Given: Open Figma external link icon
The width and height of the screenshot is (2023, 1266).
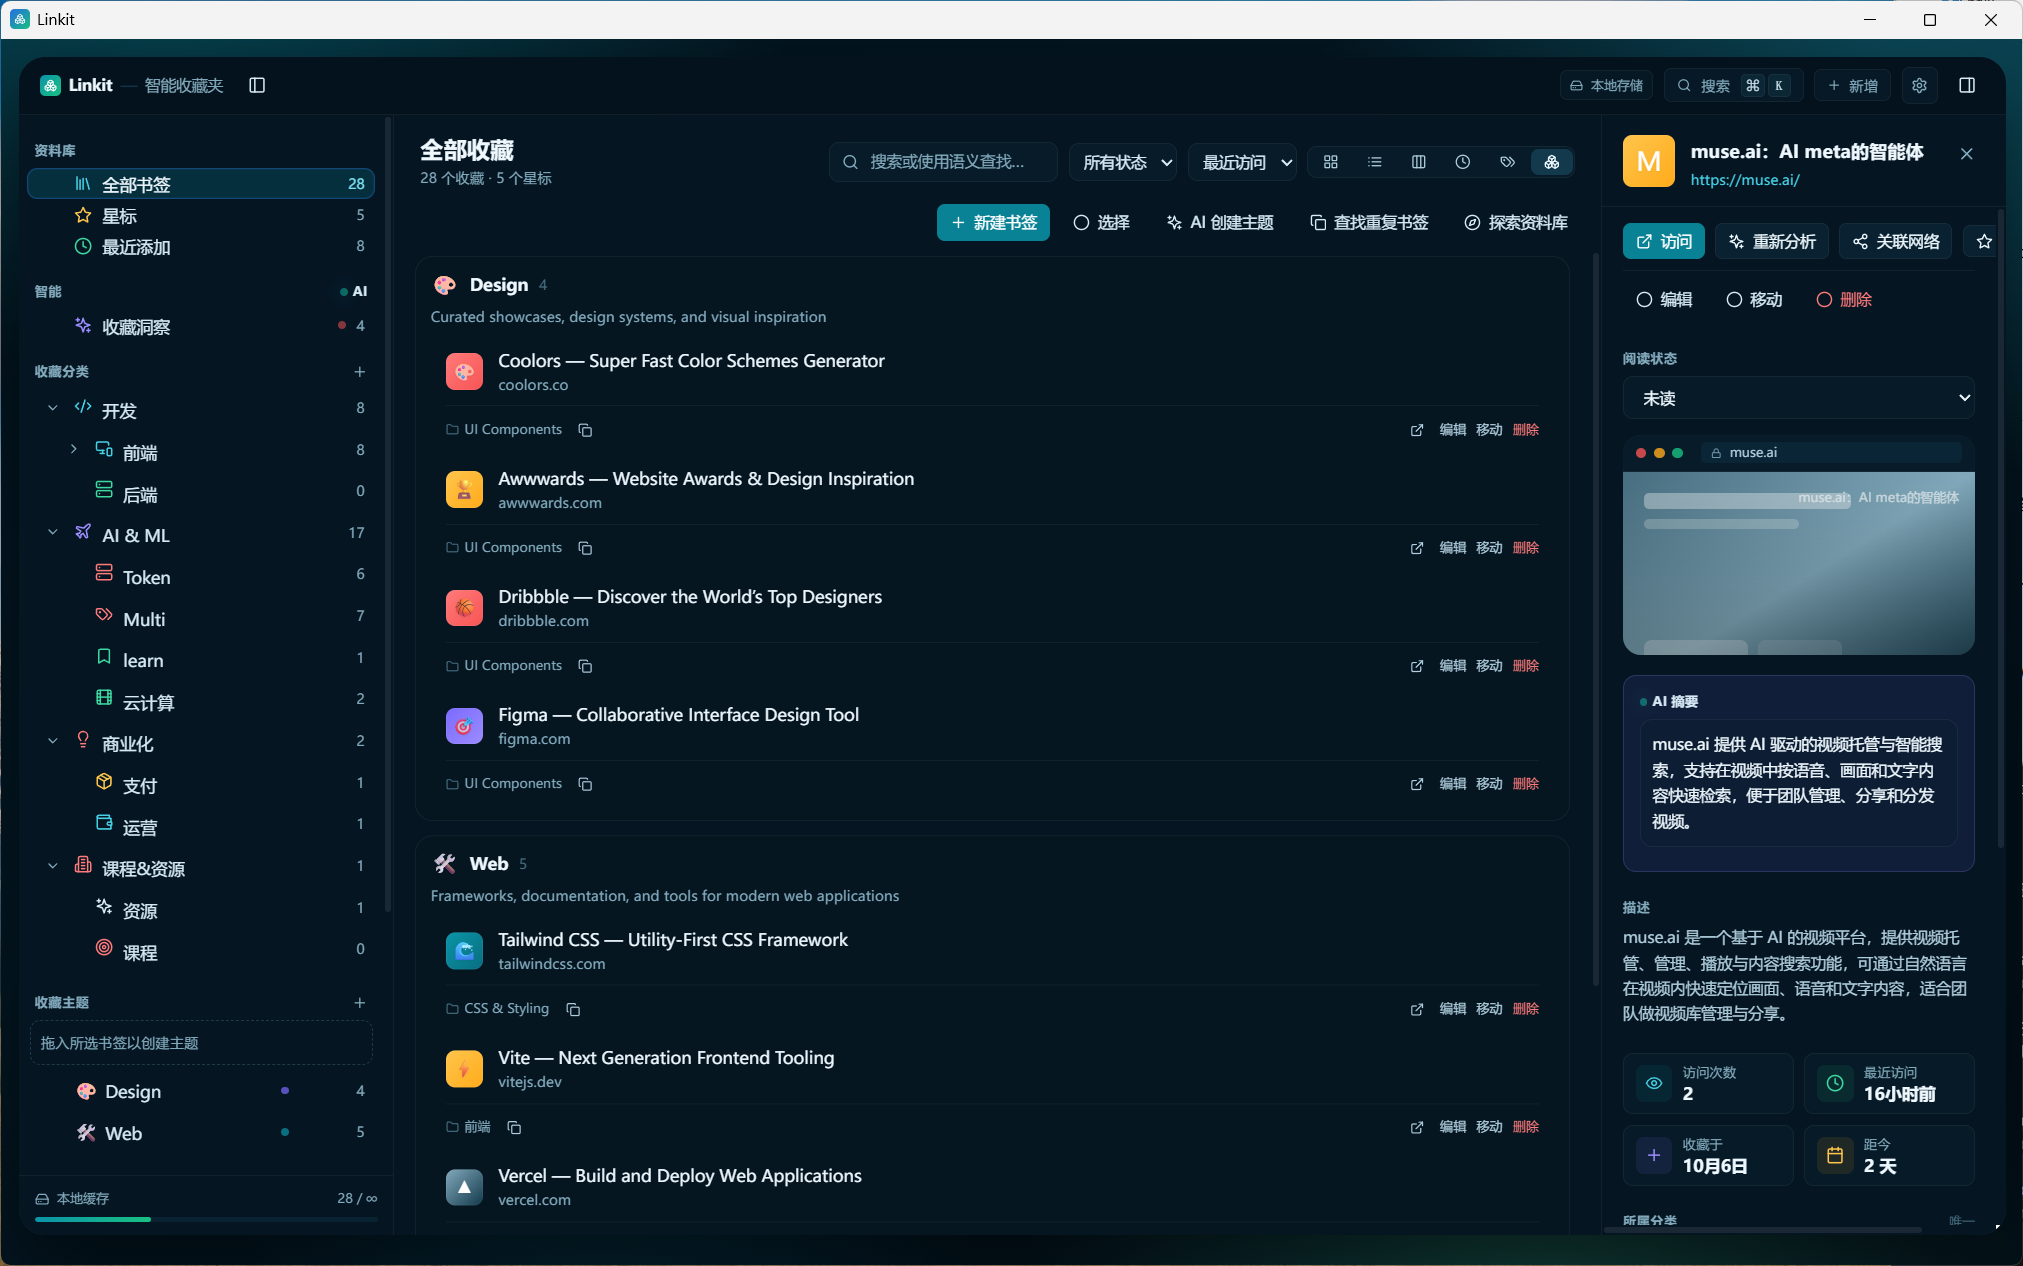Looking at the screenshot, I should click(1417, 784).
